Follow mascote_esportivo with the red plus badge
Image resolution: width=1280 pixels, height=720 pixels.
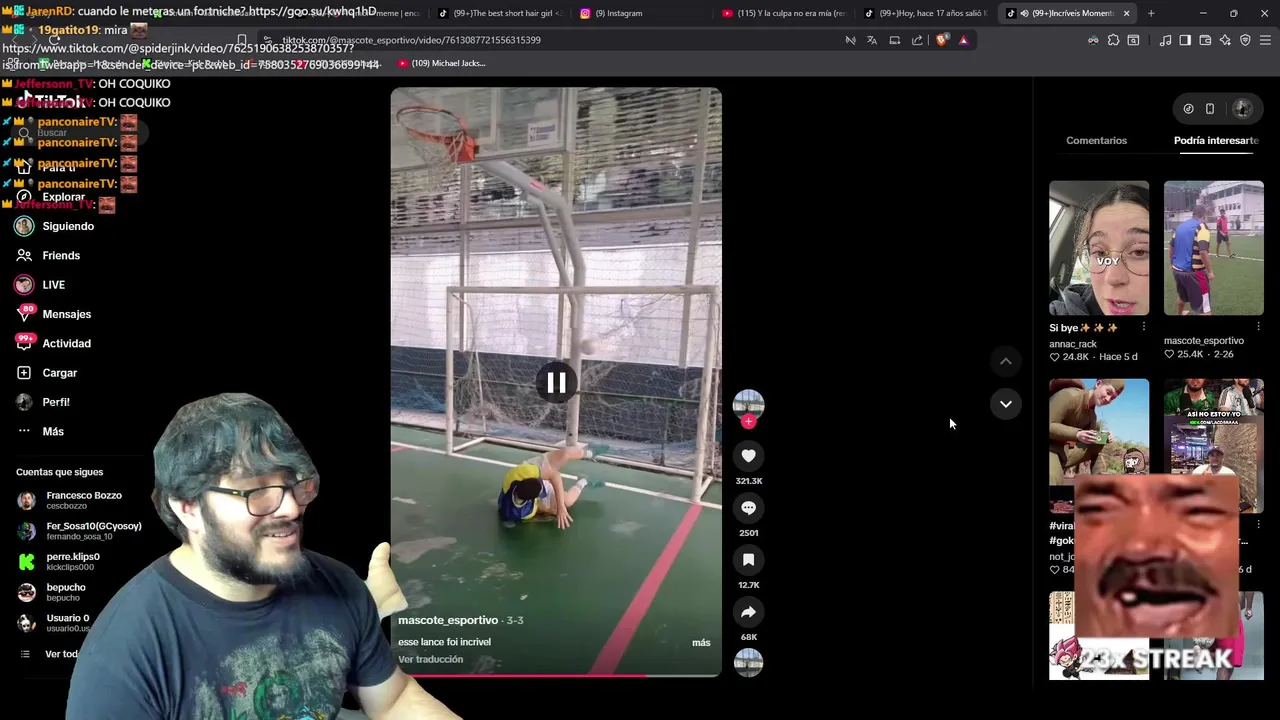click(x=748, y=422)
